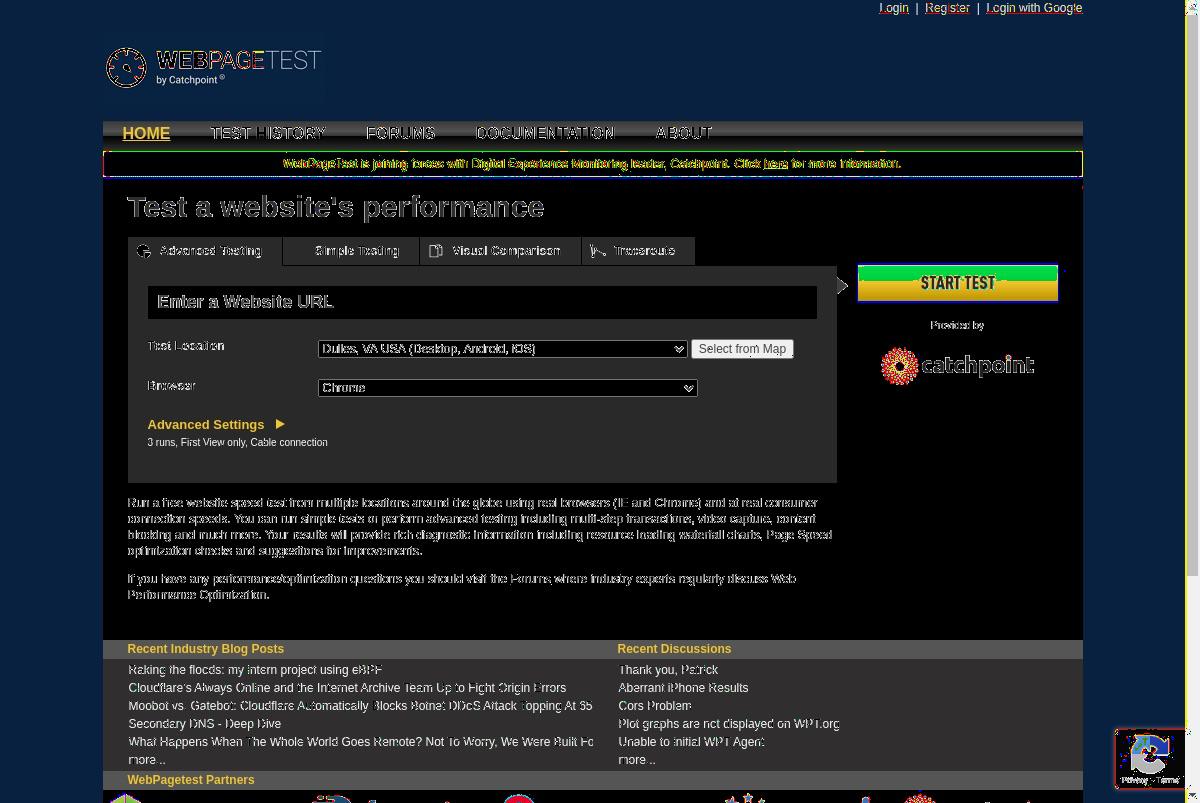Image resolution: width=1200 pixels, height=803 pixels.
Task: Click the Catchpoint logo under Provided by
Action: pos(957,366)
